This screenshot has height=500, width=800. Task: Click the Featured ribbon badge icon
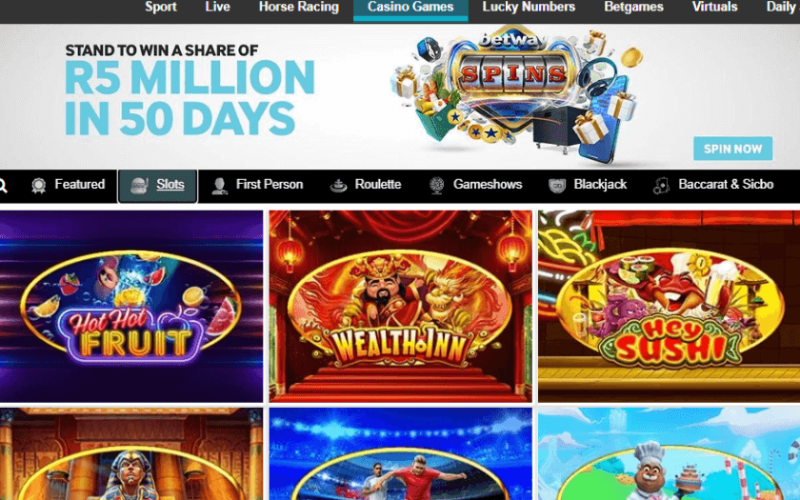click(x=39, y=186)
